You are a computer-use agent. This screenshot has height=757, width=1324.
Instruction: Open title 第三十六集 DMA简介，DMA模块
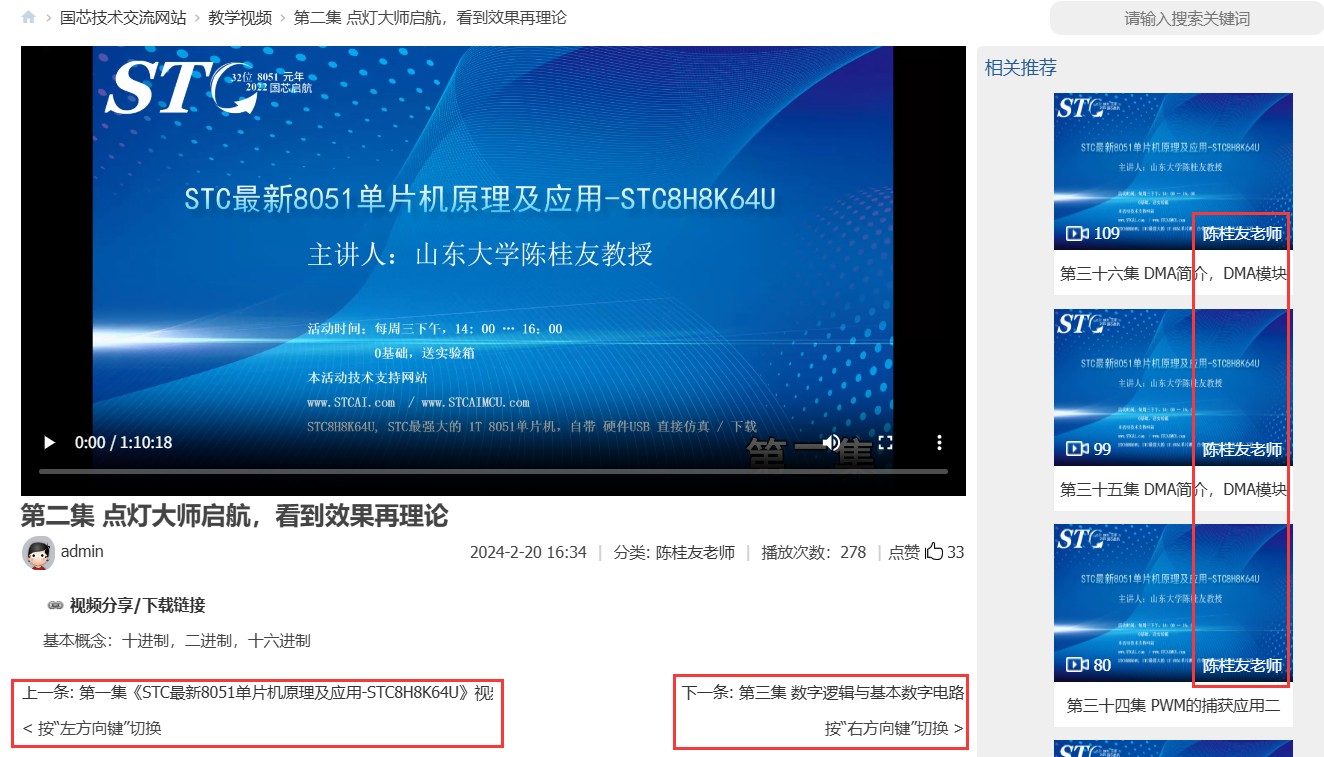point(1173,273)
